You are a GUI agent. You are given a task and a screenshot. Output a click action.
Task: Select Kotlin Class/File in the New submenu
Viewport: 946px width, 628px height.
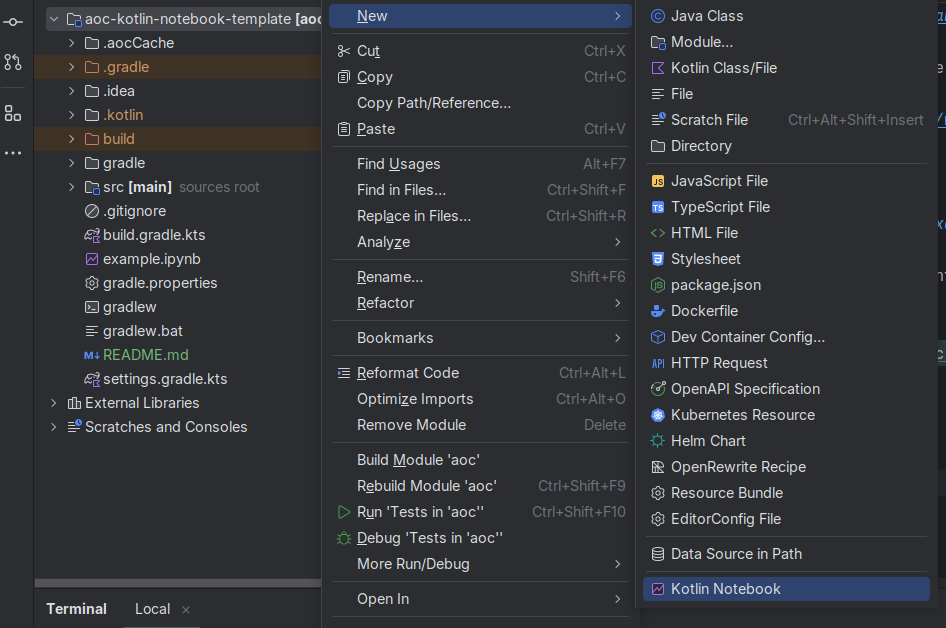[x=723, y=68]
